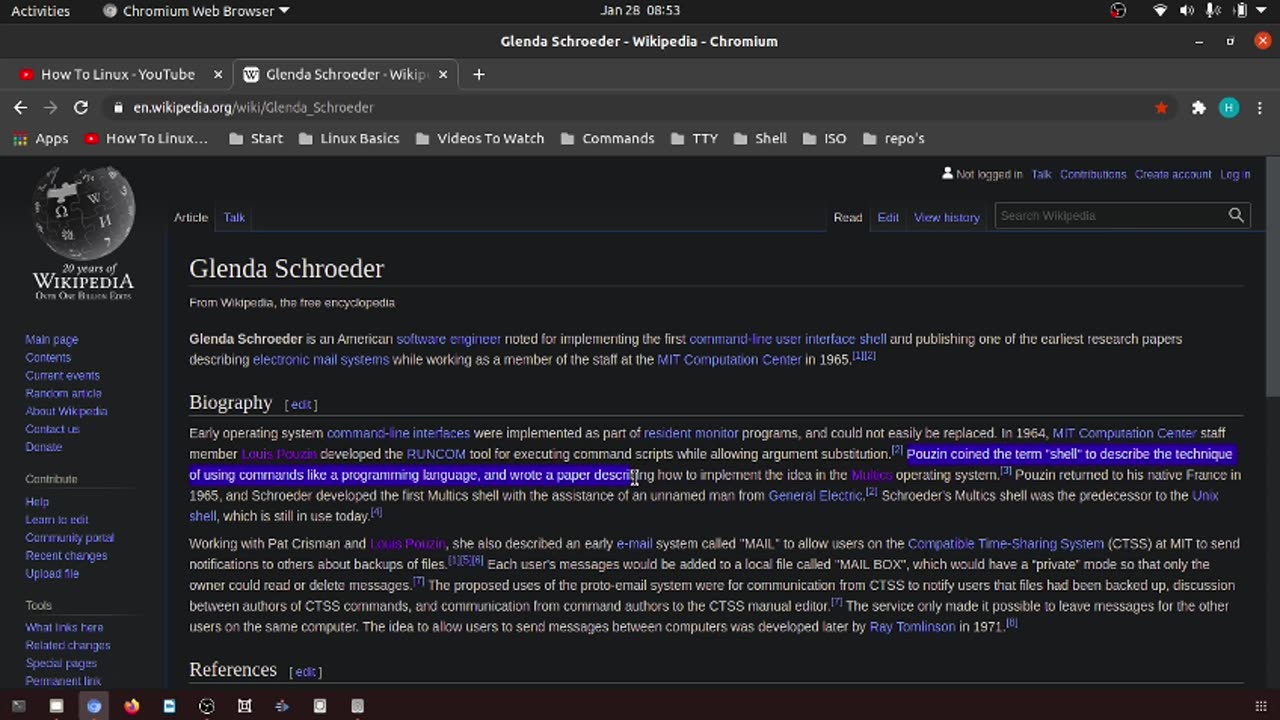Open the OBS recording indicator in top bar
This screenshot has width=1280, height=720.
[x=1118, y=11]
